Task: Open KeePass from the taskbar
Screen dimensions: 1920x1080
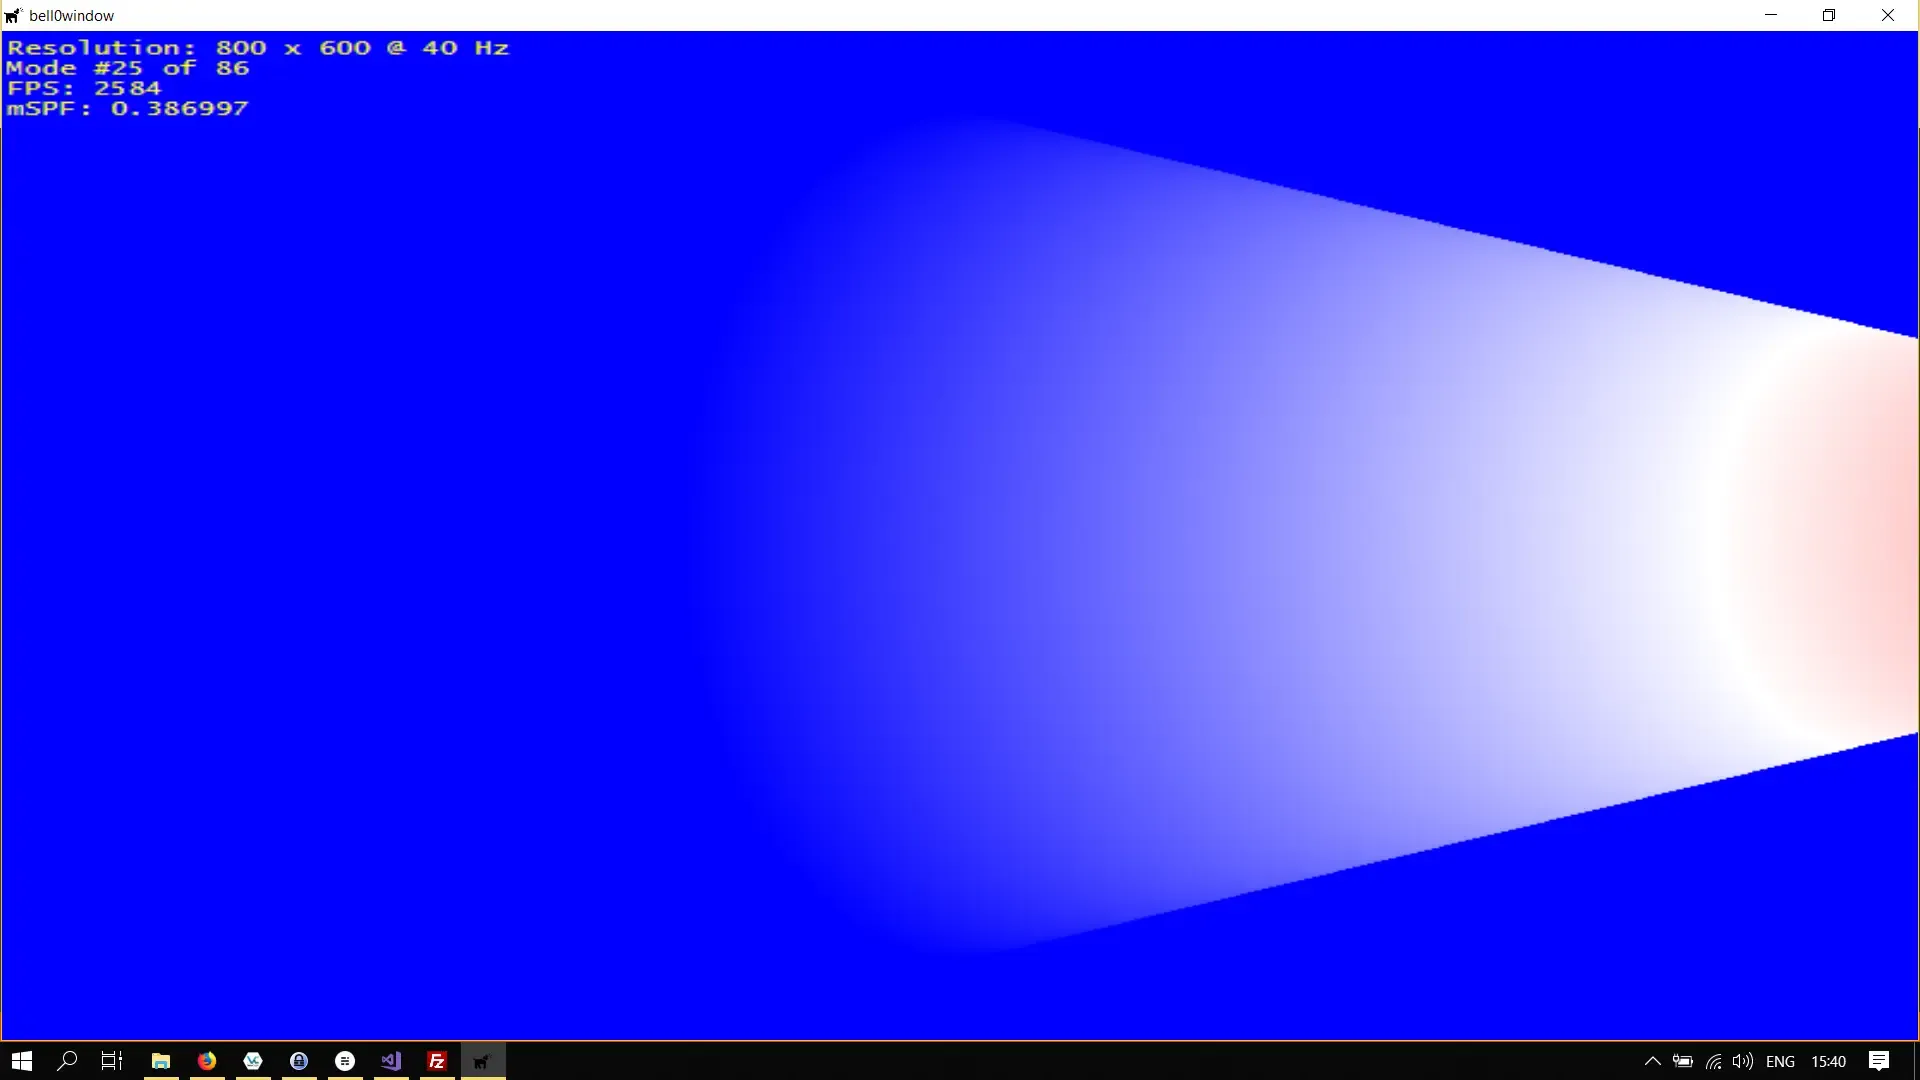Action: (x=298, y=1061)
